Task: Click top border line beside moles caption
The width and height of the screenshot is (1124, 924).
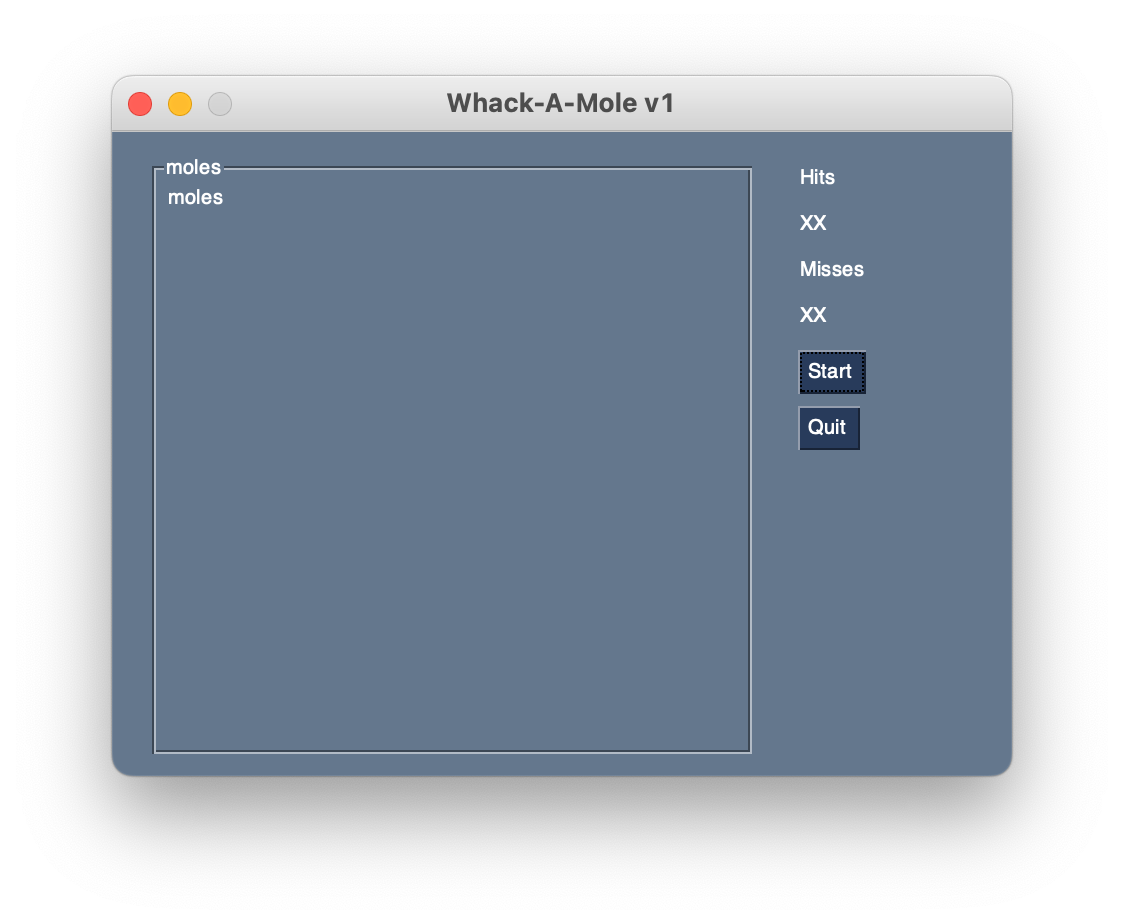Action: (487, 168)
